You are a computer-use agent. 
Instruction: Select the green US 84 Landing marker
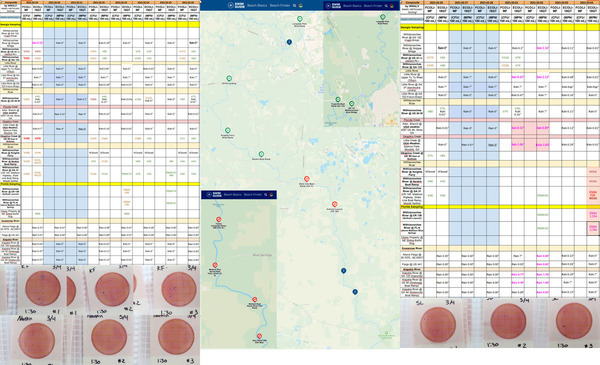pos(229,78)
